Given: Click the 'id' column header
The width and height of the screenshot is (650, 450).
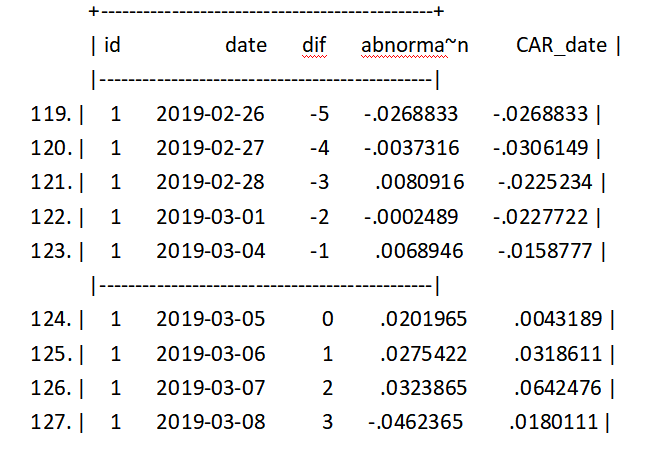Looking at the screenshot, I should pos(112,45).
